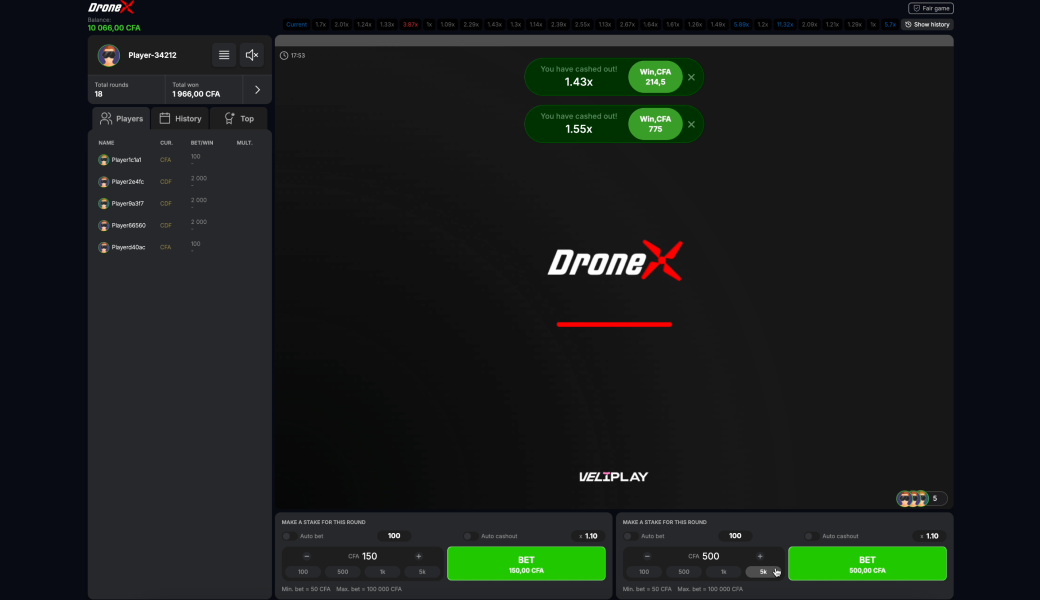The height and width of the screenshot is (600, 1040).
Task: Select the Current tab in the multiplier history
Action: click(x=296, y=24)
